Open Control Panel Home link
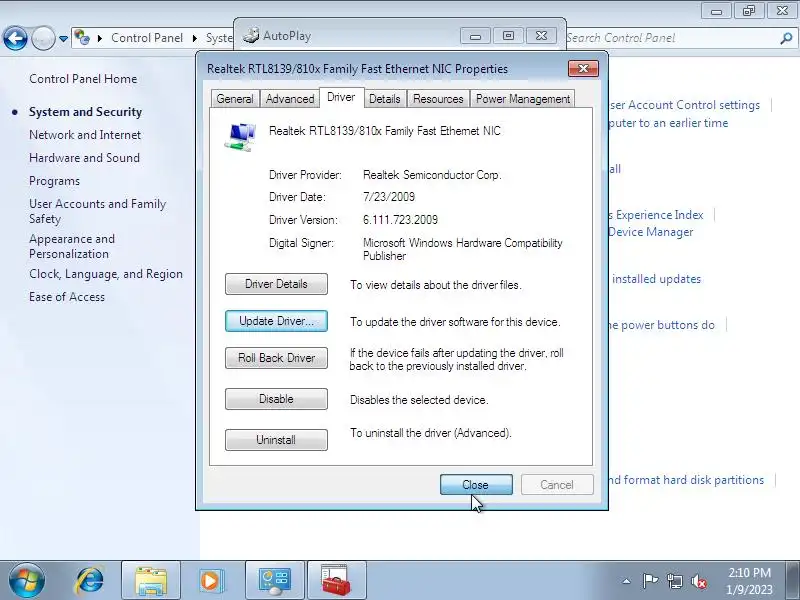 [x=83, y=79]
